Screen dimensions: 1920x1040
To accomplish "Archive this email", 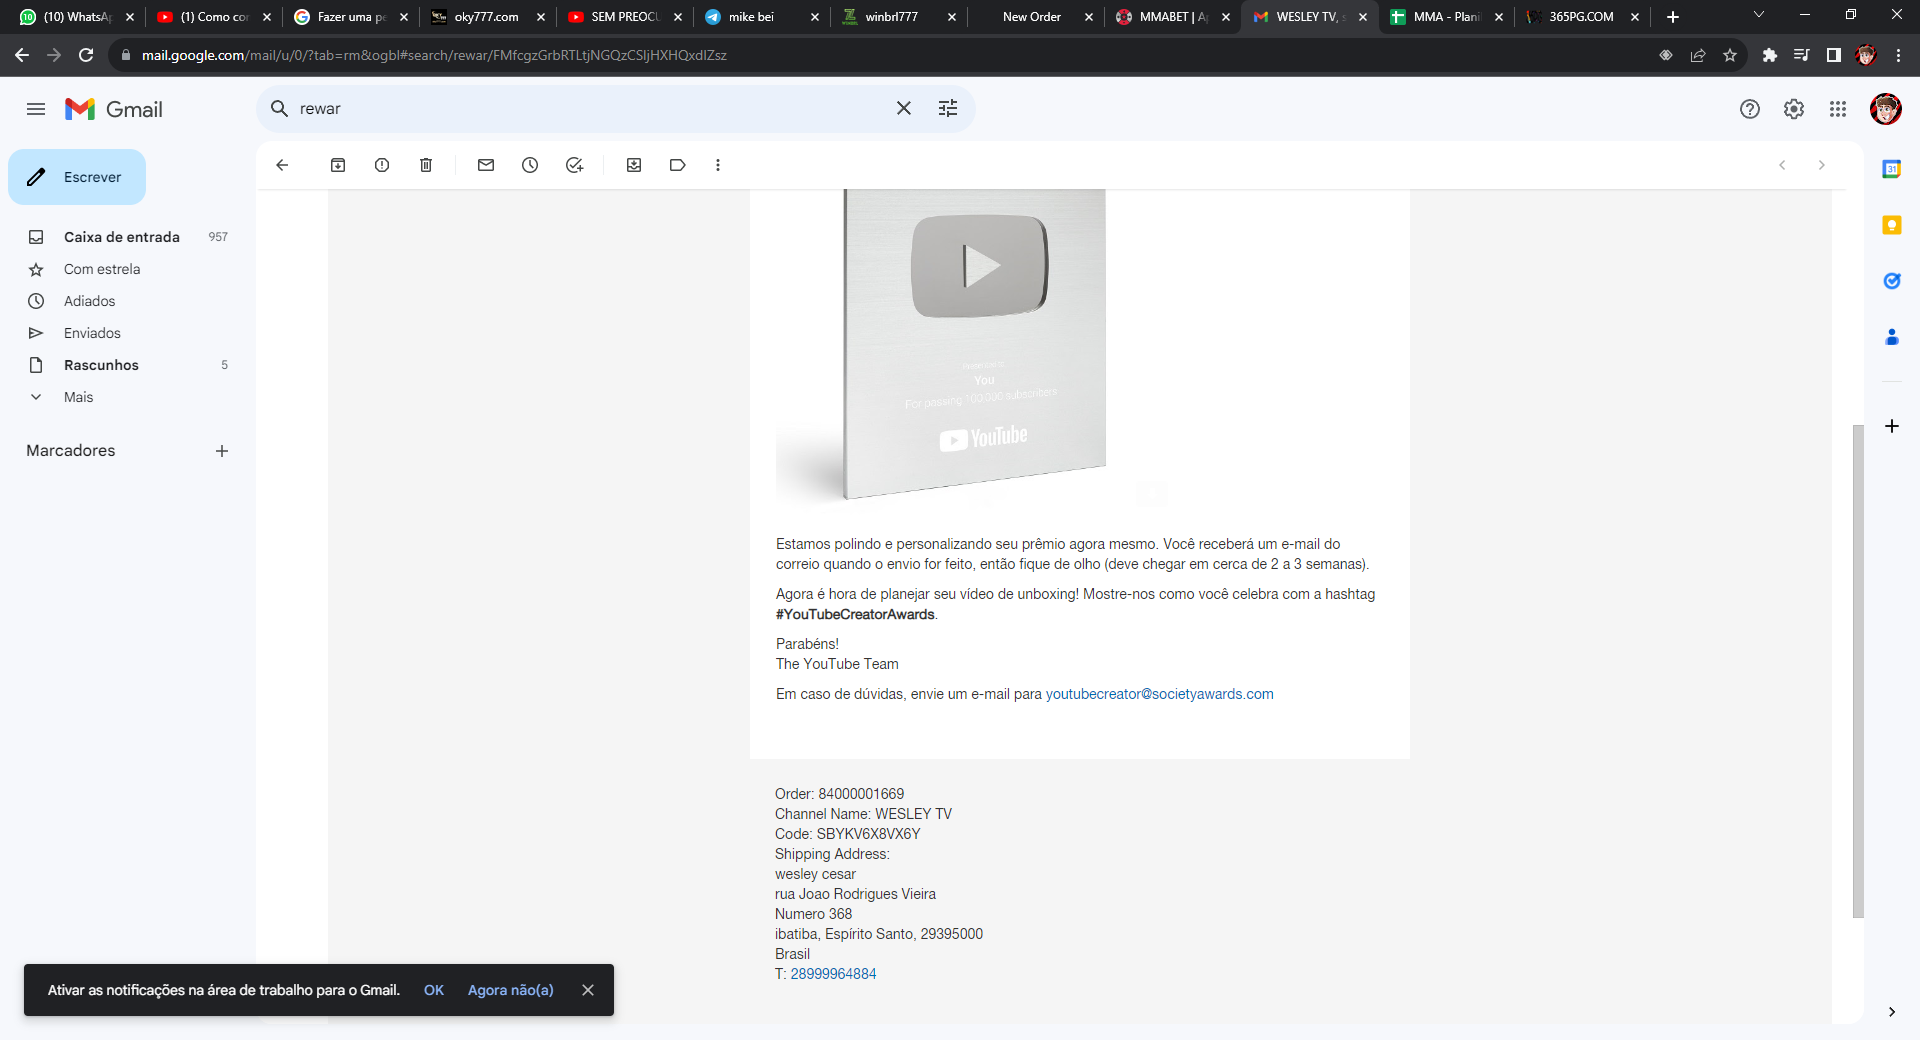I will (x=338, y=165).
